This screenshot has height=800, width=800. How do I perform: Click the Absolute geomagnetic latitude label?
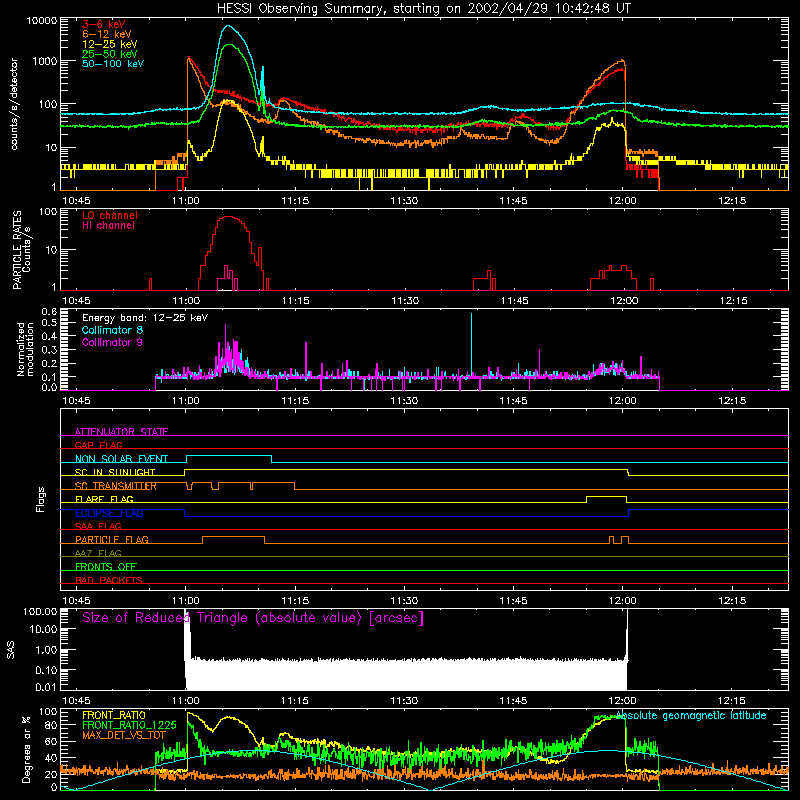pyautogui.click(x=691, y=715)
